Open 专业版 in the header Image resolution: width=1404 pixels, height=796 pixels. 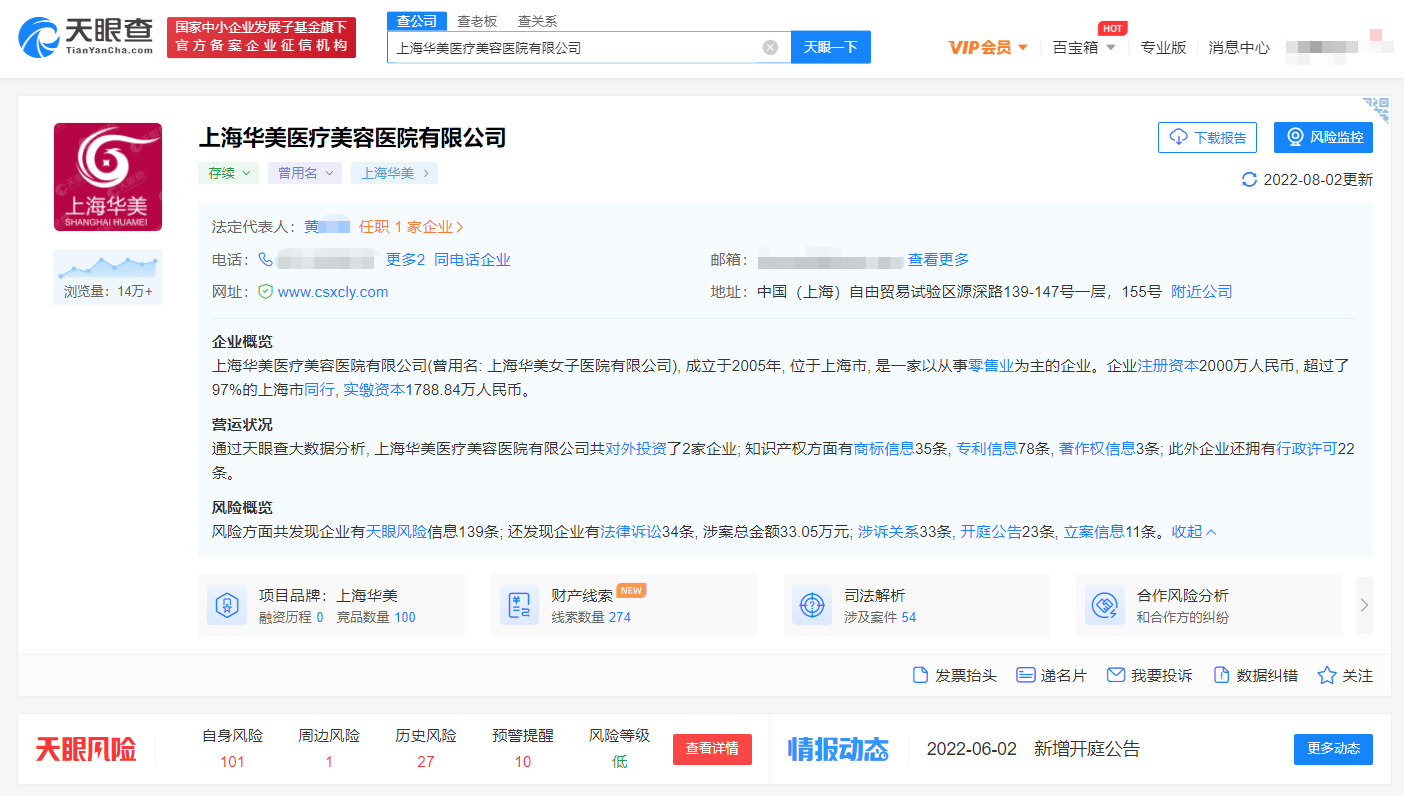pyautogui.click(x=1163, y=47)
